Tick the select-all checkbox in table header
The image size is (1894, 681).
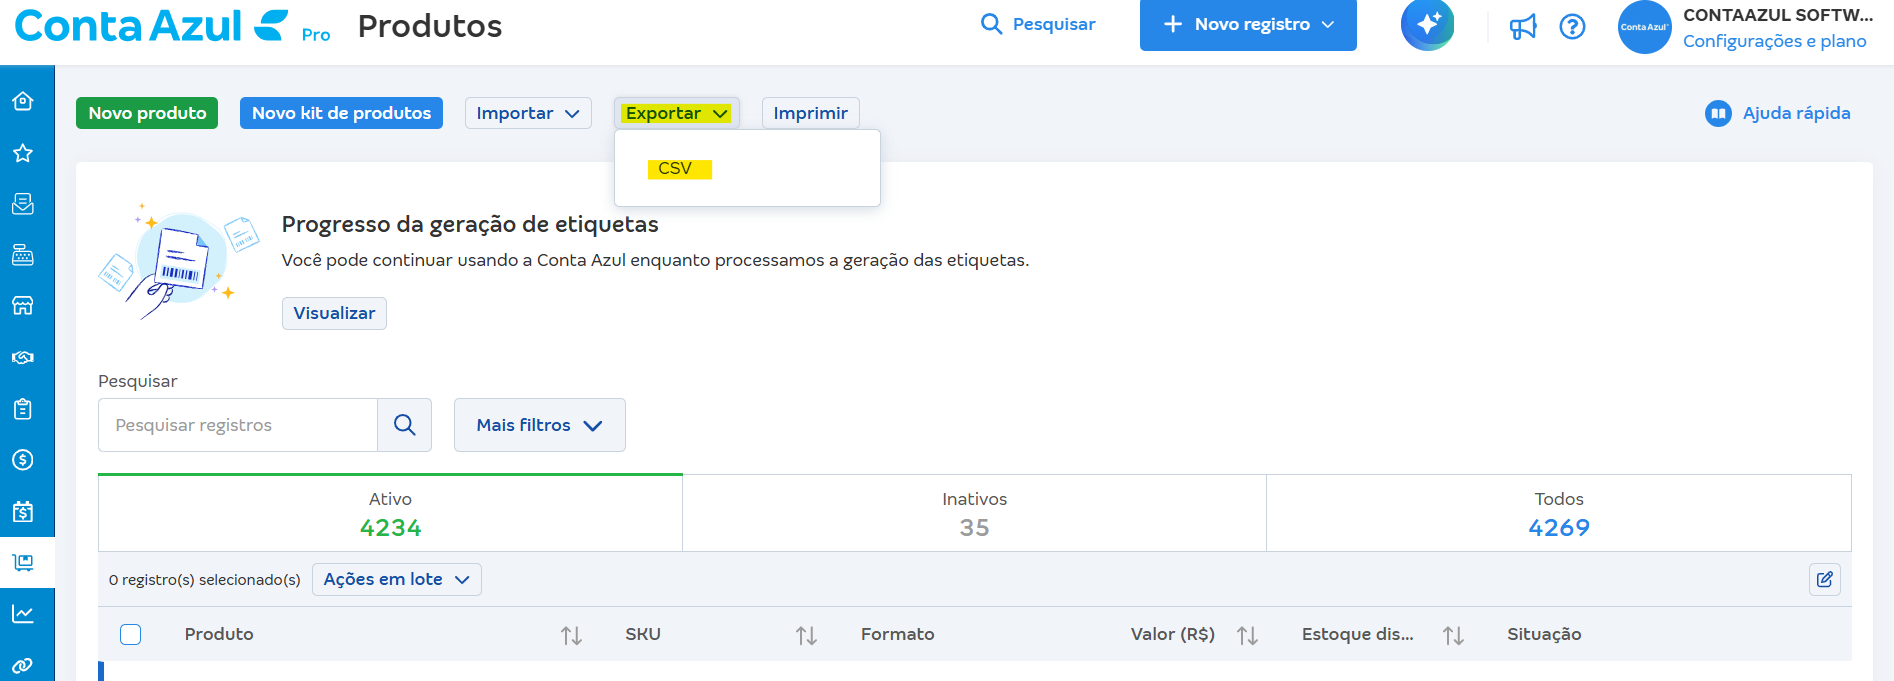131,634
